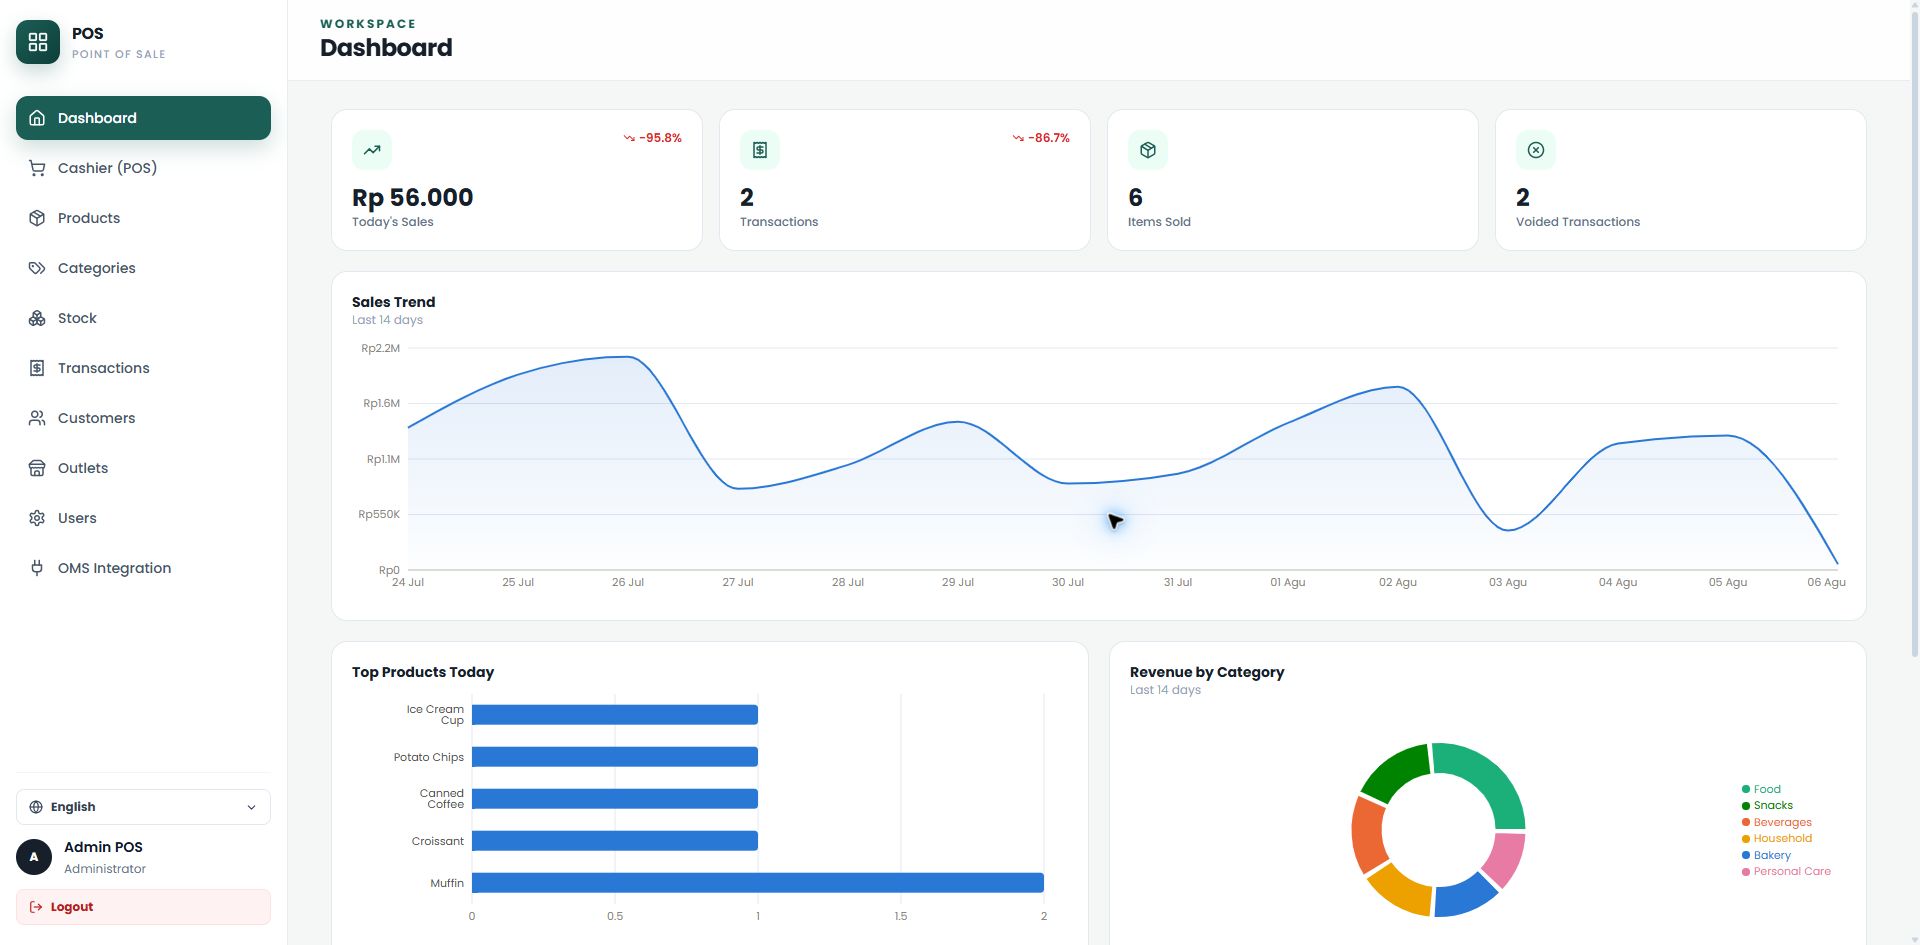Image resolution: width=1920 pixels, height=945 pixels.
Task: Click the Transactions receipt icon in sidebar
Action: click(37, 368)
